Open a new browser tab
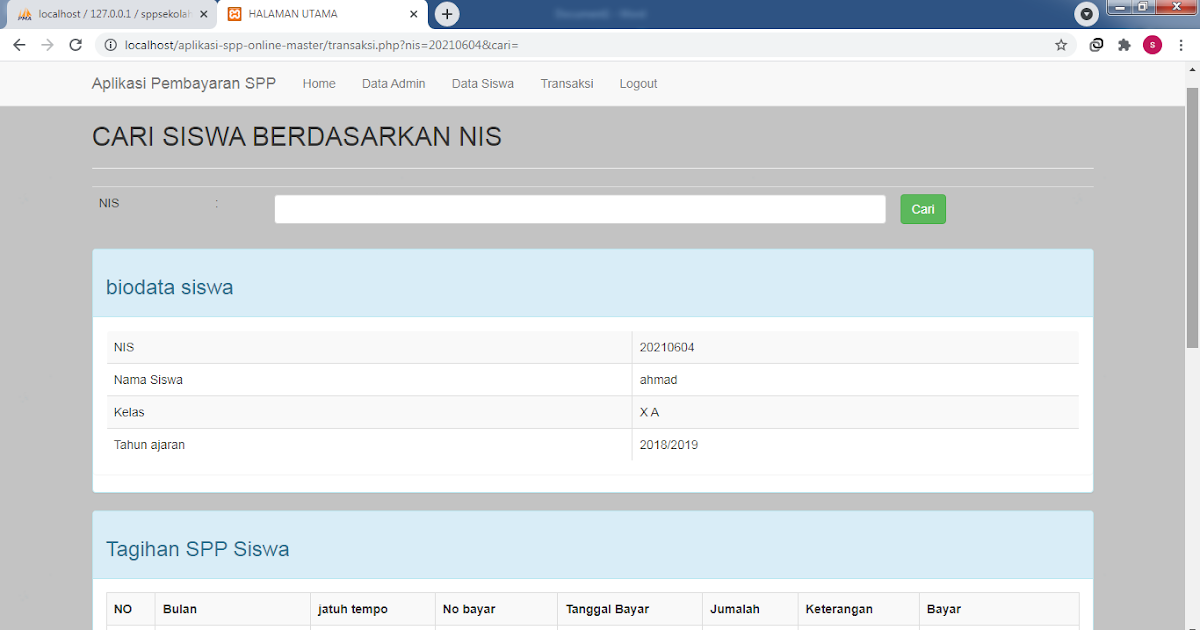Image resolution: width=1200 pixels, height=630 pixels. [446, 14]
